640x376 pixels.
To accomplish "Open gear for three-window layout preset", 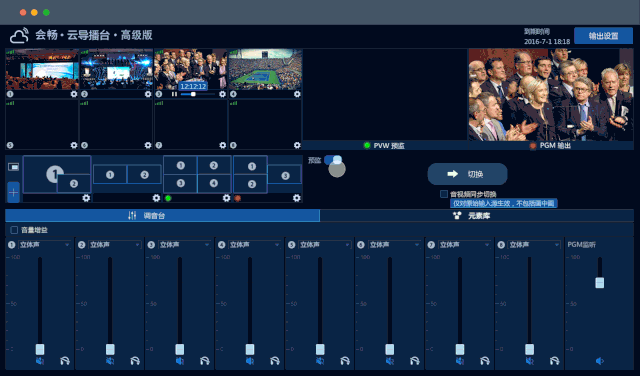I will [297, 198].
